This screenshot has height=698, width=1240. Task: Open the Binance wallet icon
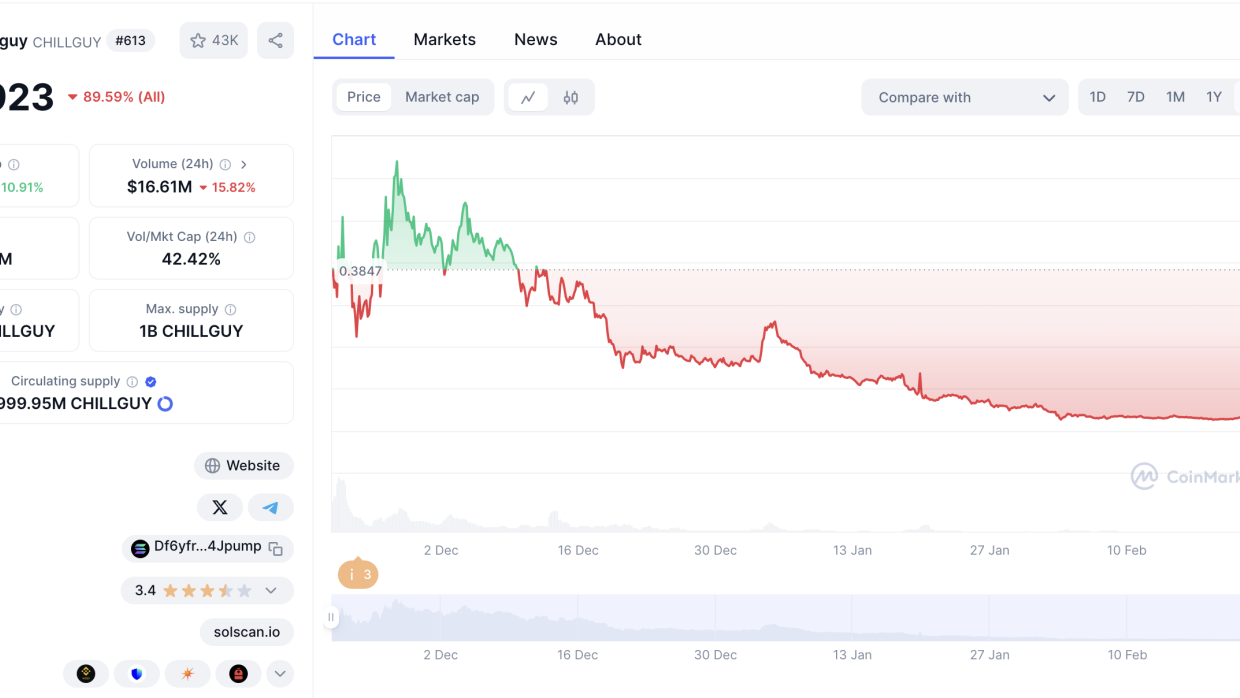pyautogui.click(x=86, y=674)
